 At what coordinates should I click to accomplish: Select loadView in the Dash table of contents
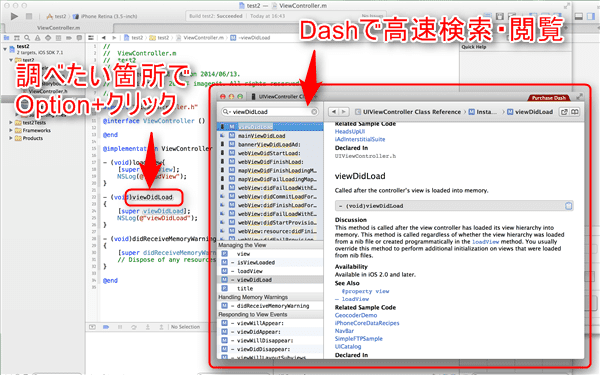(x=270, y=271)
